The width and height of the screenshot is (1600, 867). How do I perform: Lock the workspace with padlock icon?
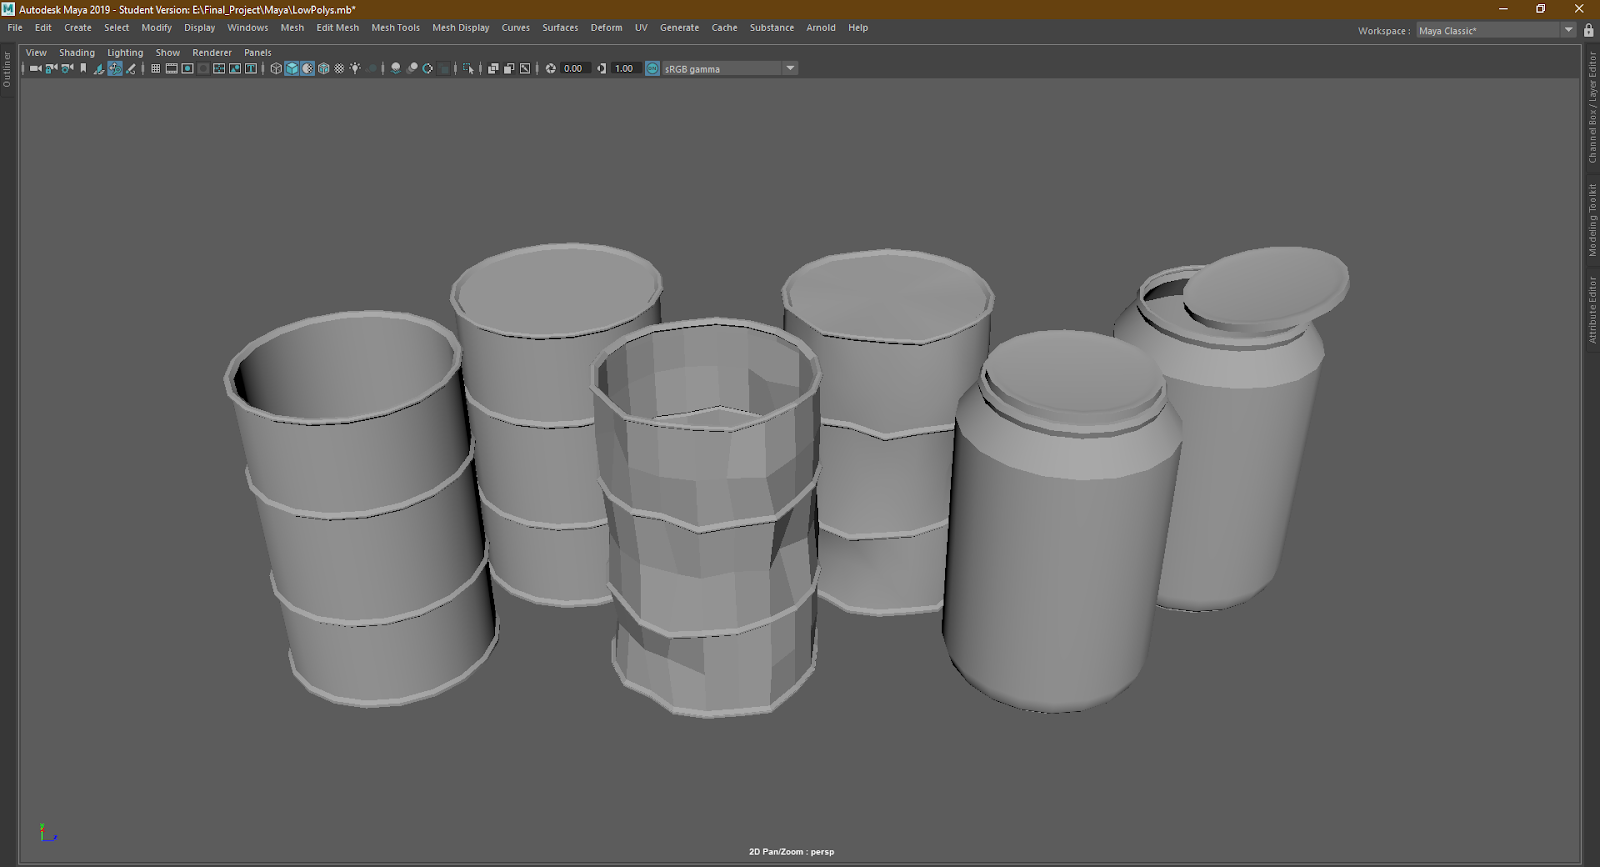1588,31
